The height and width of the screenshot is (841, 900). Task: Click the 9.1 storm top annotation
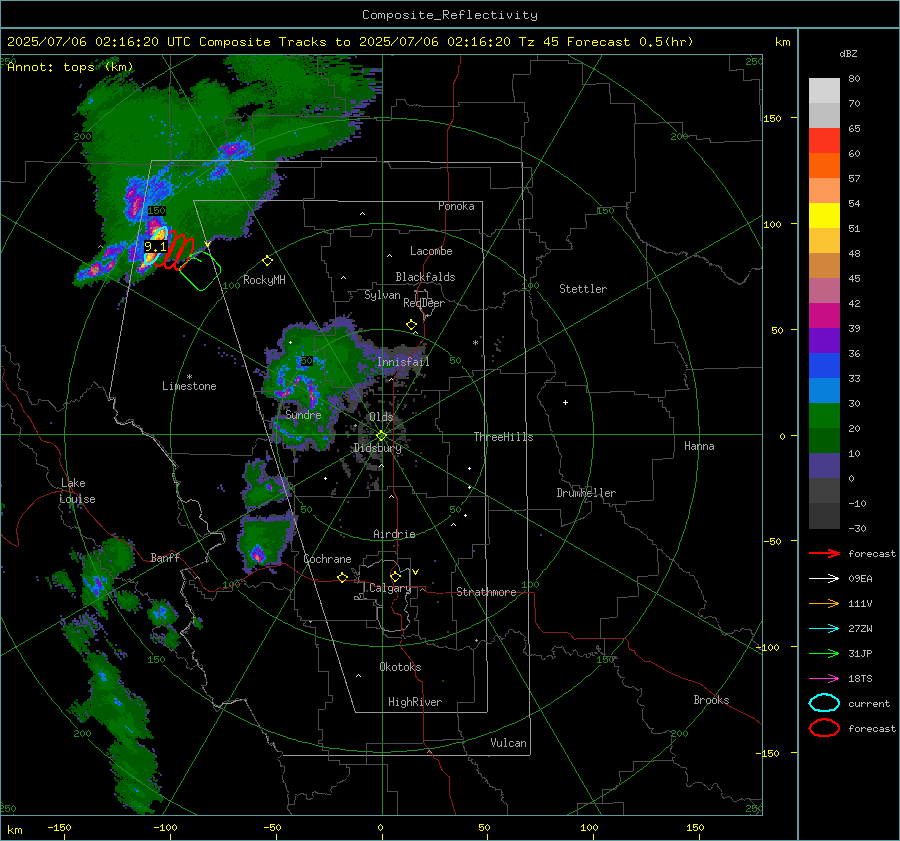point(155,247)
